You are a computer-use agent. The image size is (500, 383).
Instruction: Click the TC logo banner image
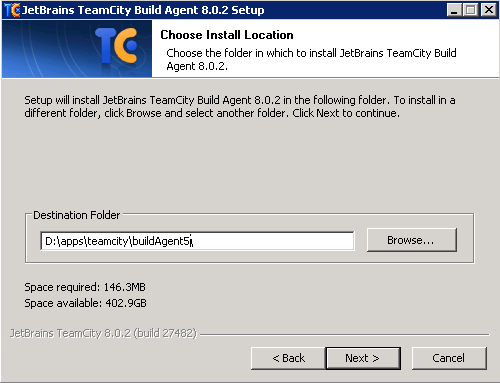pos(77,49)
